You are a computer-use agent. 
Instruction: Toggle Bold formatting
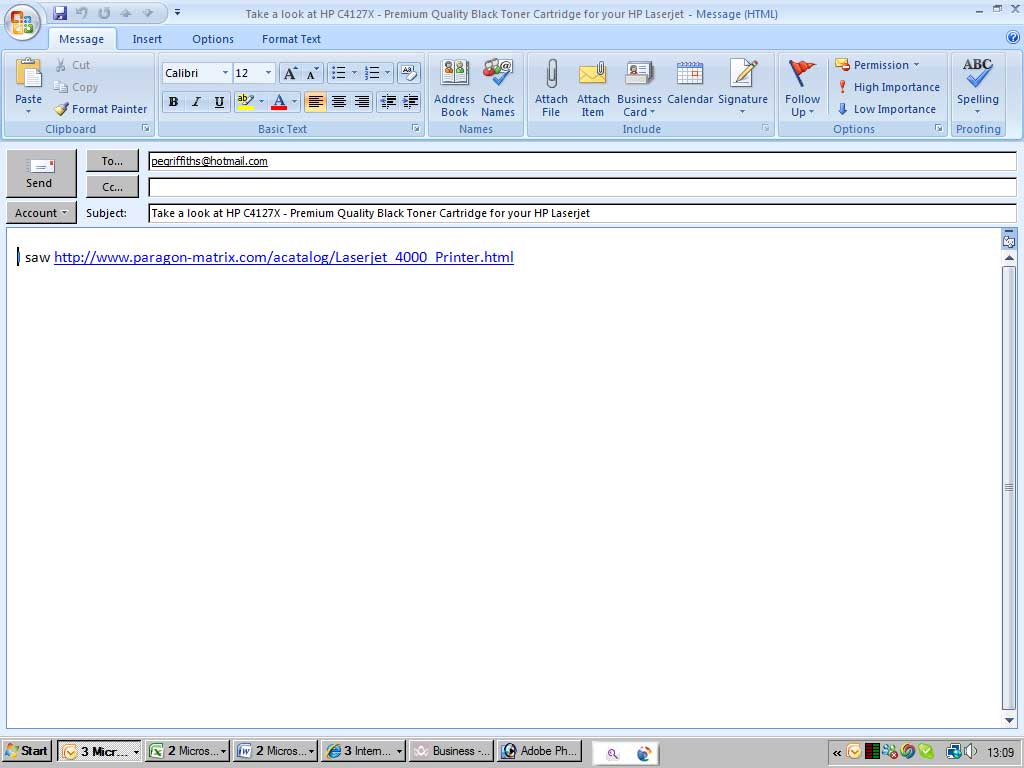173,102
